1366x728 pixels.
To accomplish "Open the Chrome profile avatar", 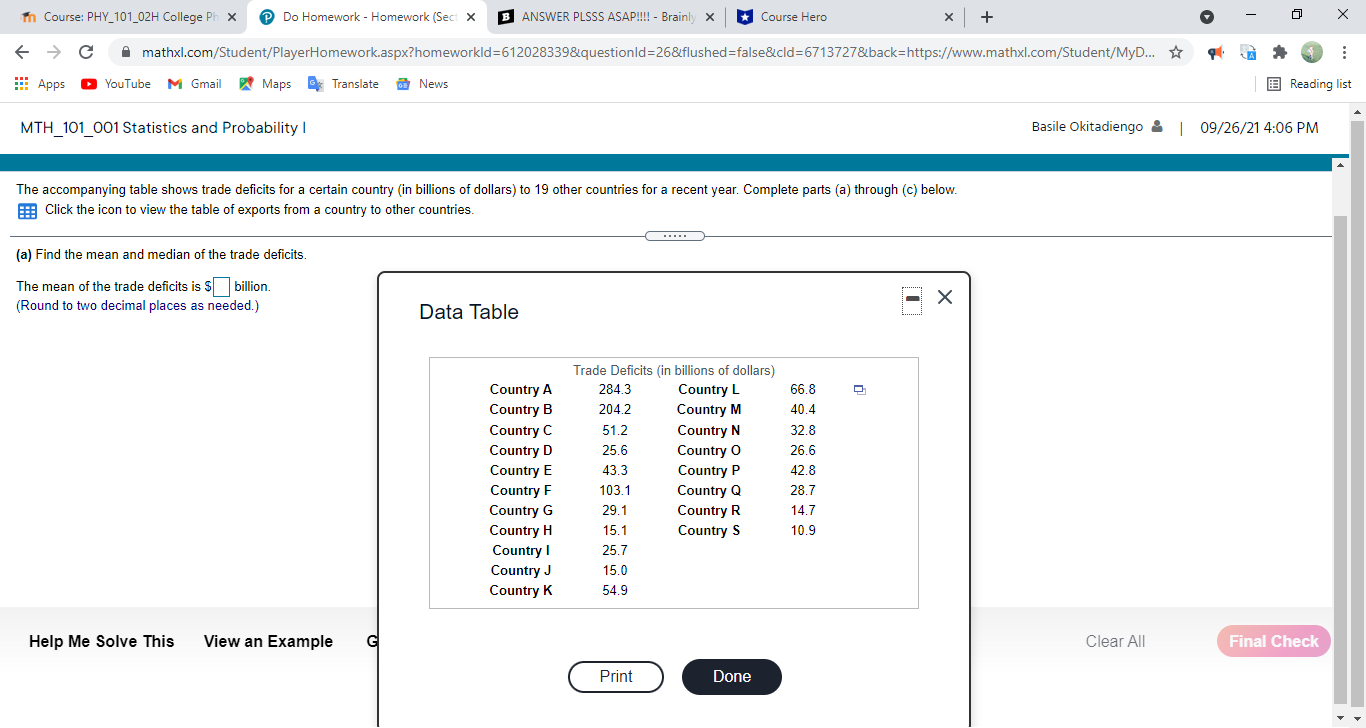I will [x=1312, y=52].
